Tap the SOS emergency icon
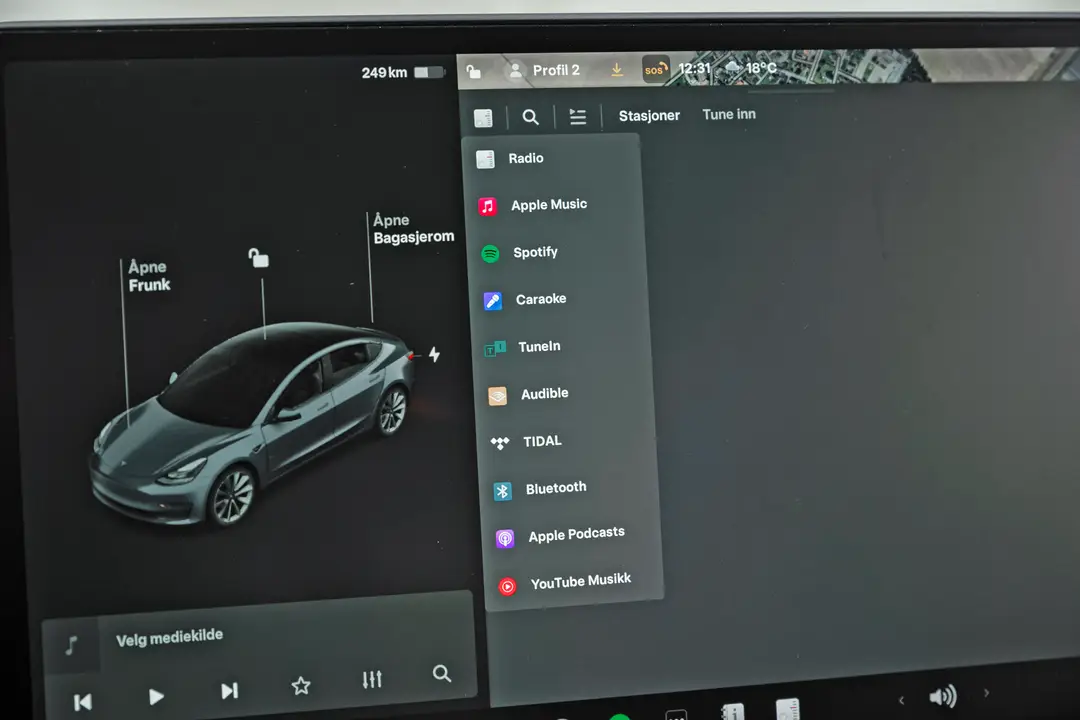1080x720 pixels. [x=655, y=70]
